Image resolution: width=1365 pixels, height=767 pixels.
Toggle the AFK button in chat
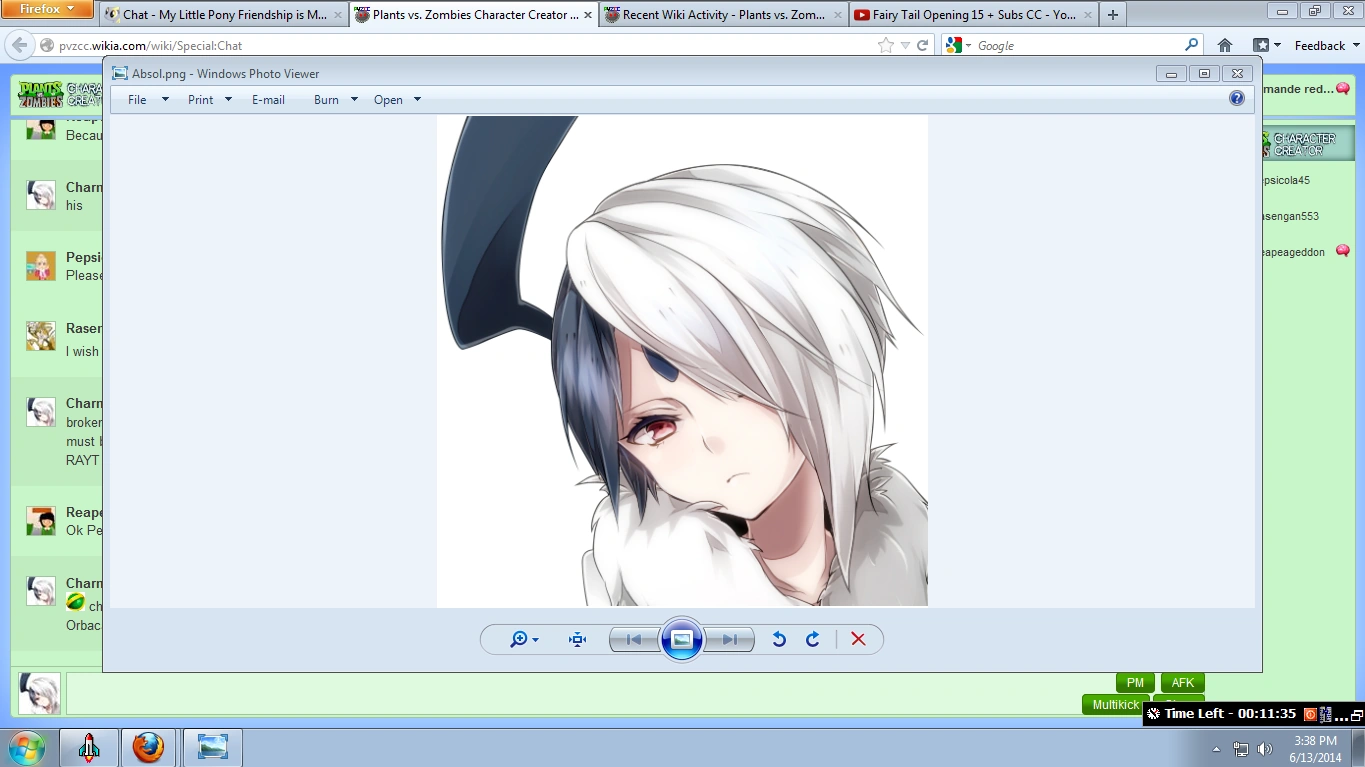pos(1181,682)
